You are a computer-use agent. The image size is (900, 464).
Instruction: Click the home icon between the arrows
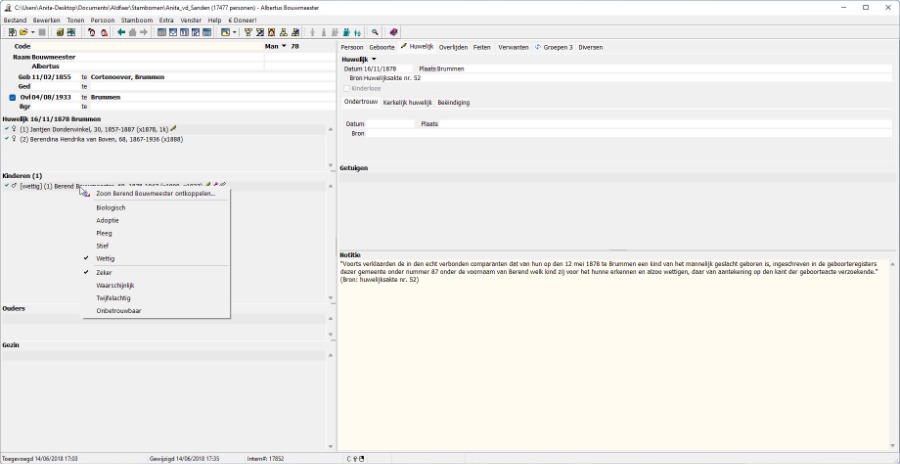click(x=132, y=32)
